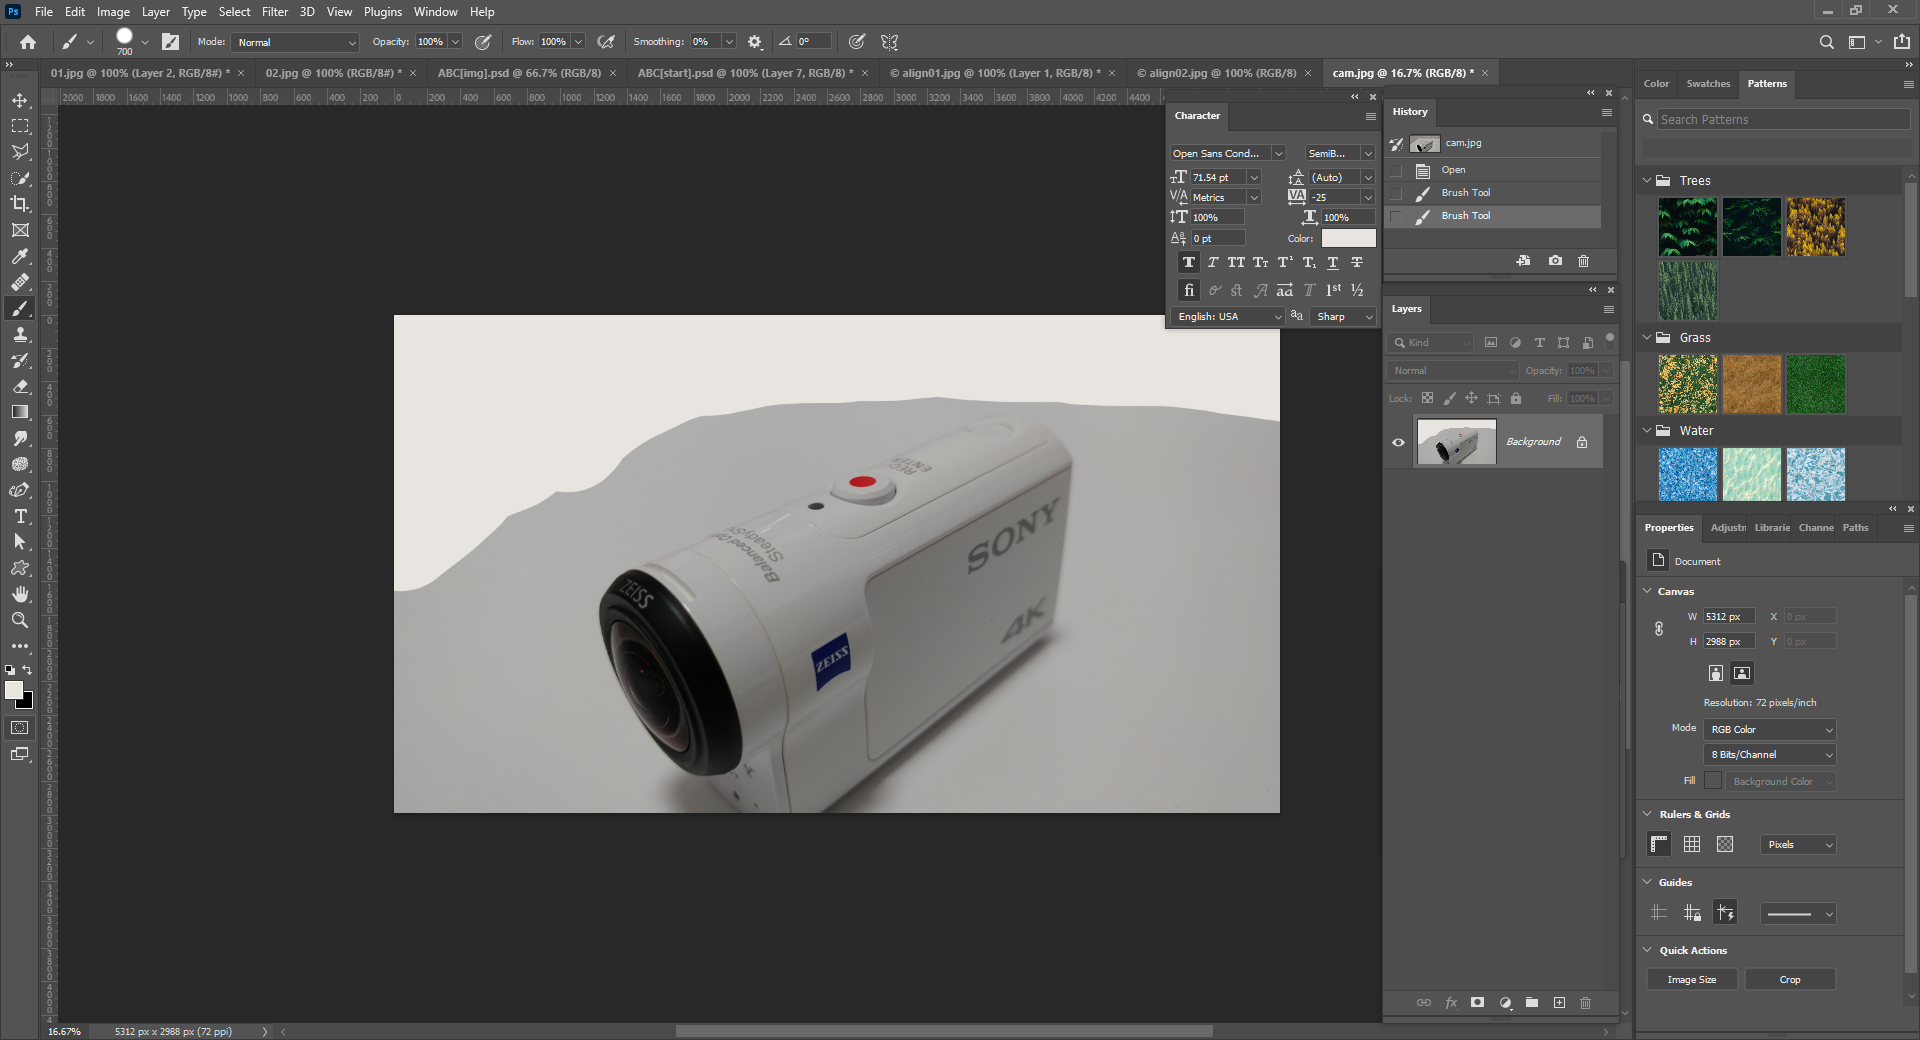The width and height of the screenshot is (1920, 1040).
Task: Select the Hand tool
Action: (x=20, y=594)
